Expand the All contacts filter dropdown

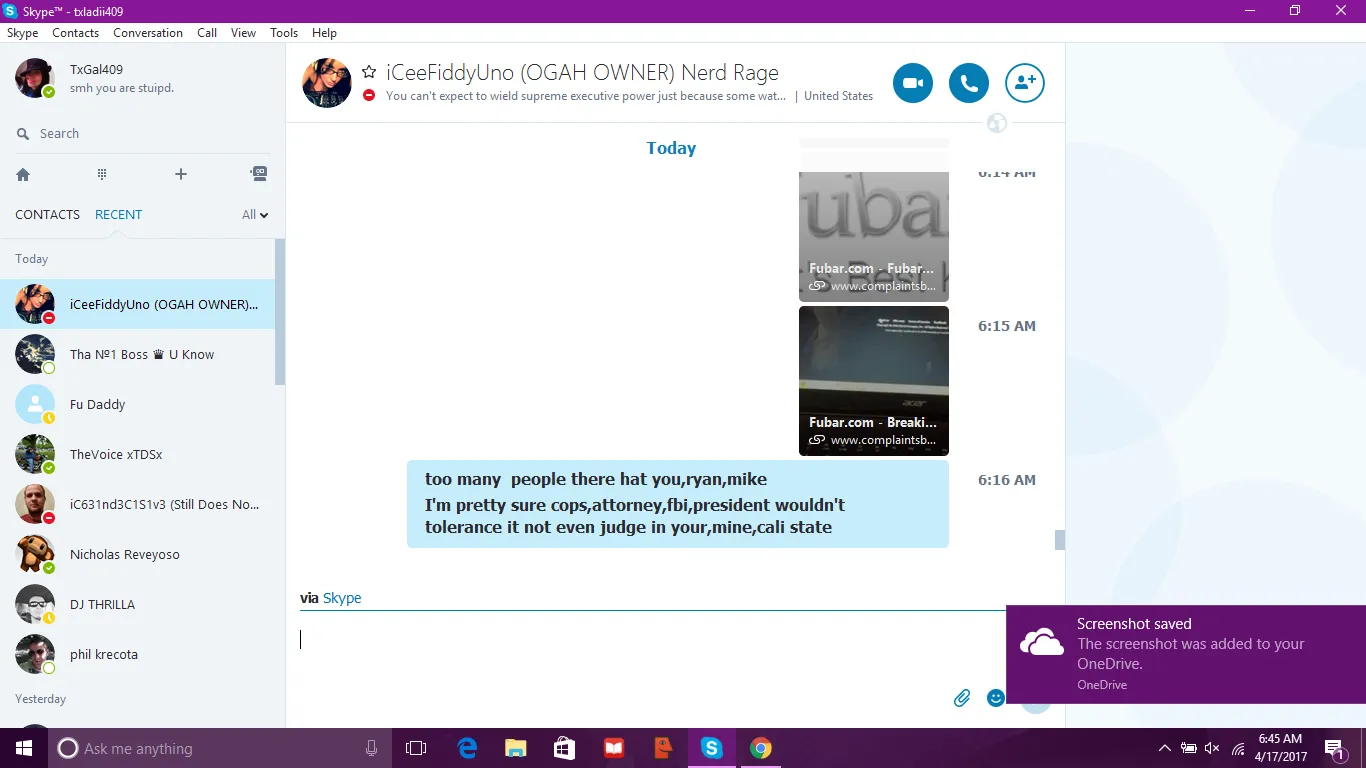[255, 215]
